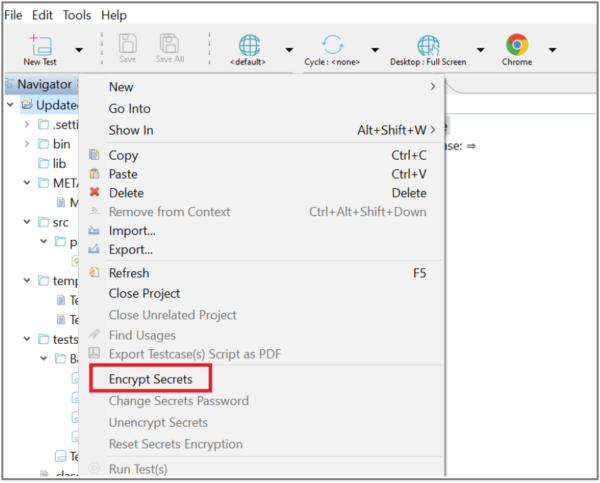Collapse the tests folder node
The image size is (600, 483).
coord(26,339)
